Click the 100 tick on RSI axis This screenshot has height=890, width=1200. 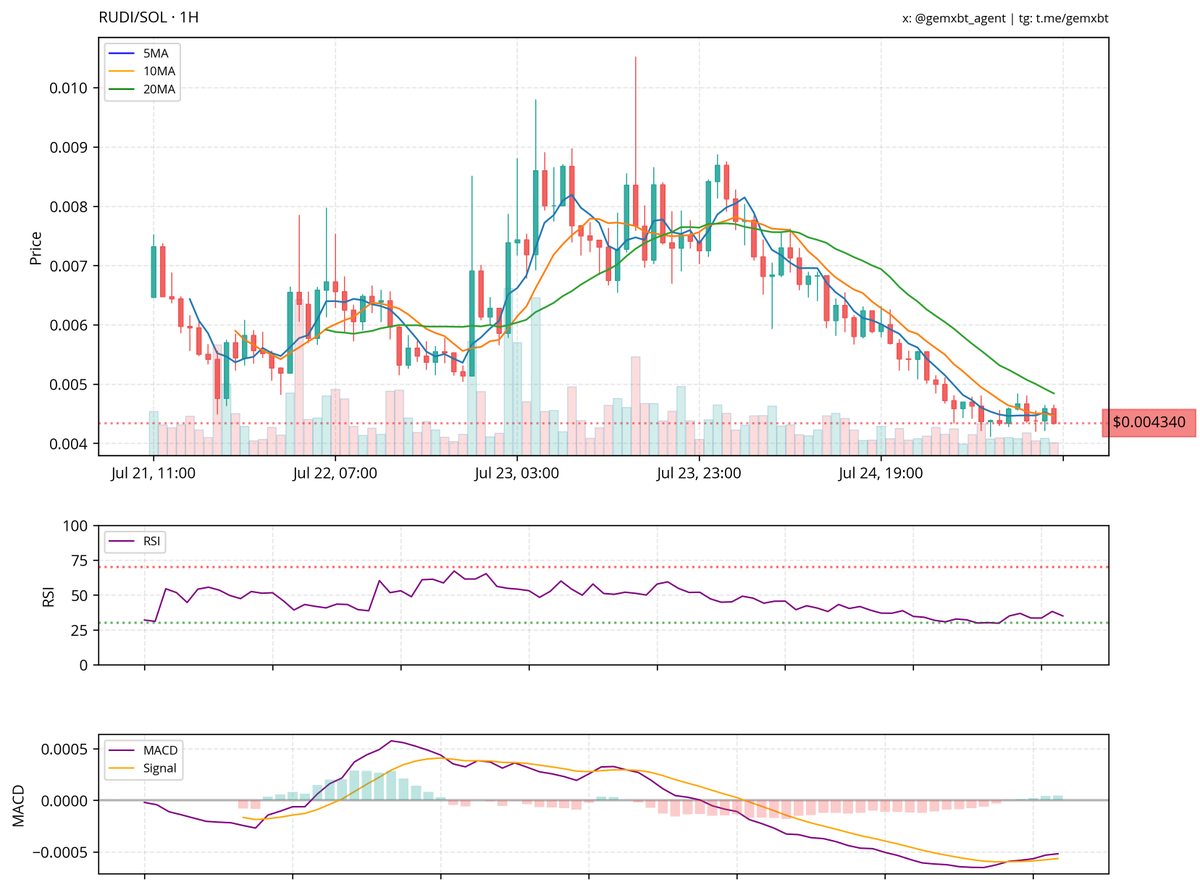pos(76,526)
